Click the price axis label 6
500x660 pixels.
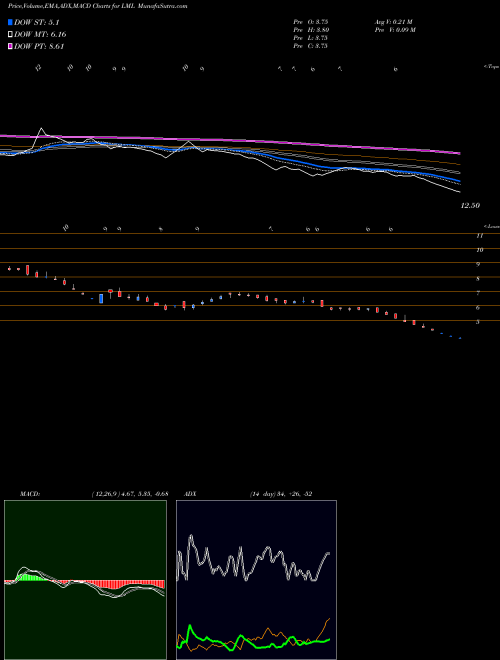pos(478,308)
